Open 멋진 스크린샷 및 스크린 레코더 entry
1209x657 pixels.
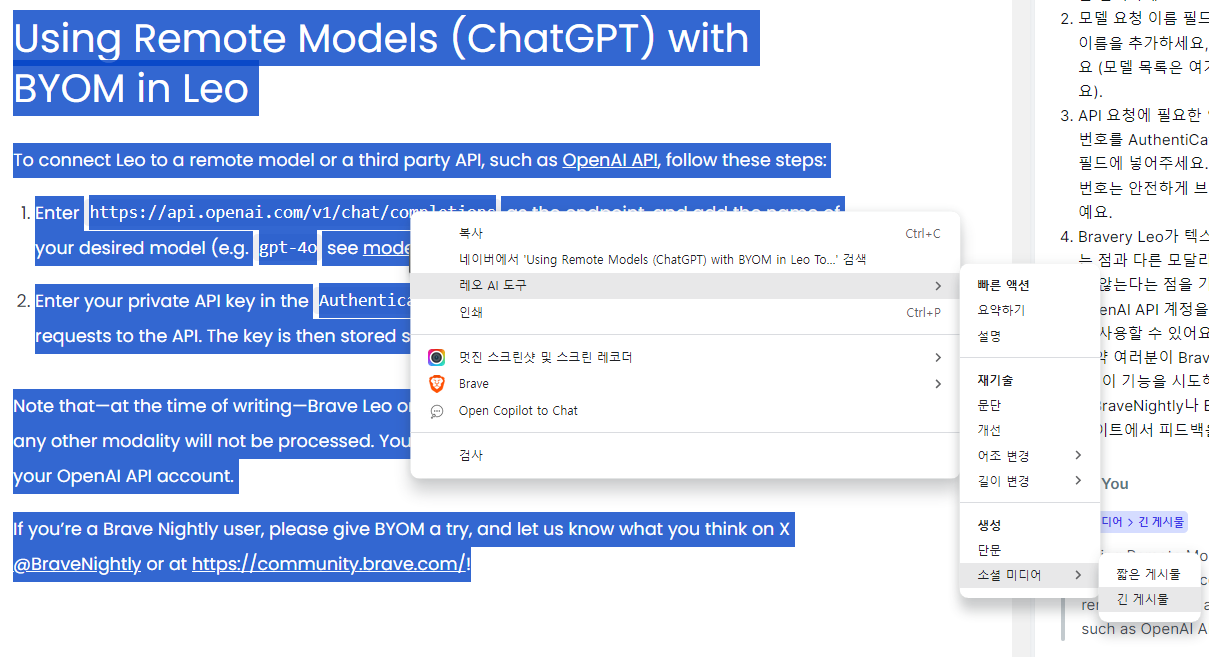(685, 357)
